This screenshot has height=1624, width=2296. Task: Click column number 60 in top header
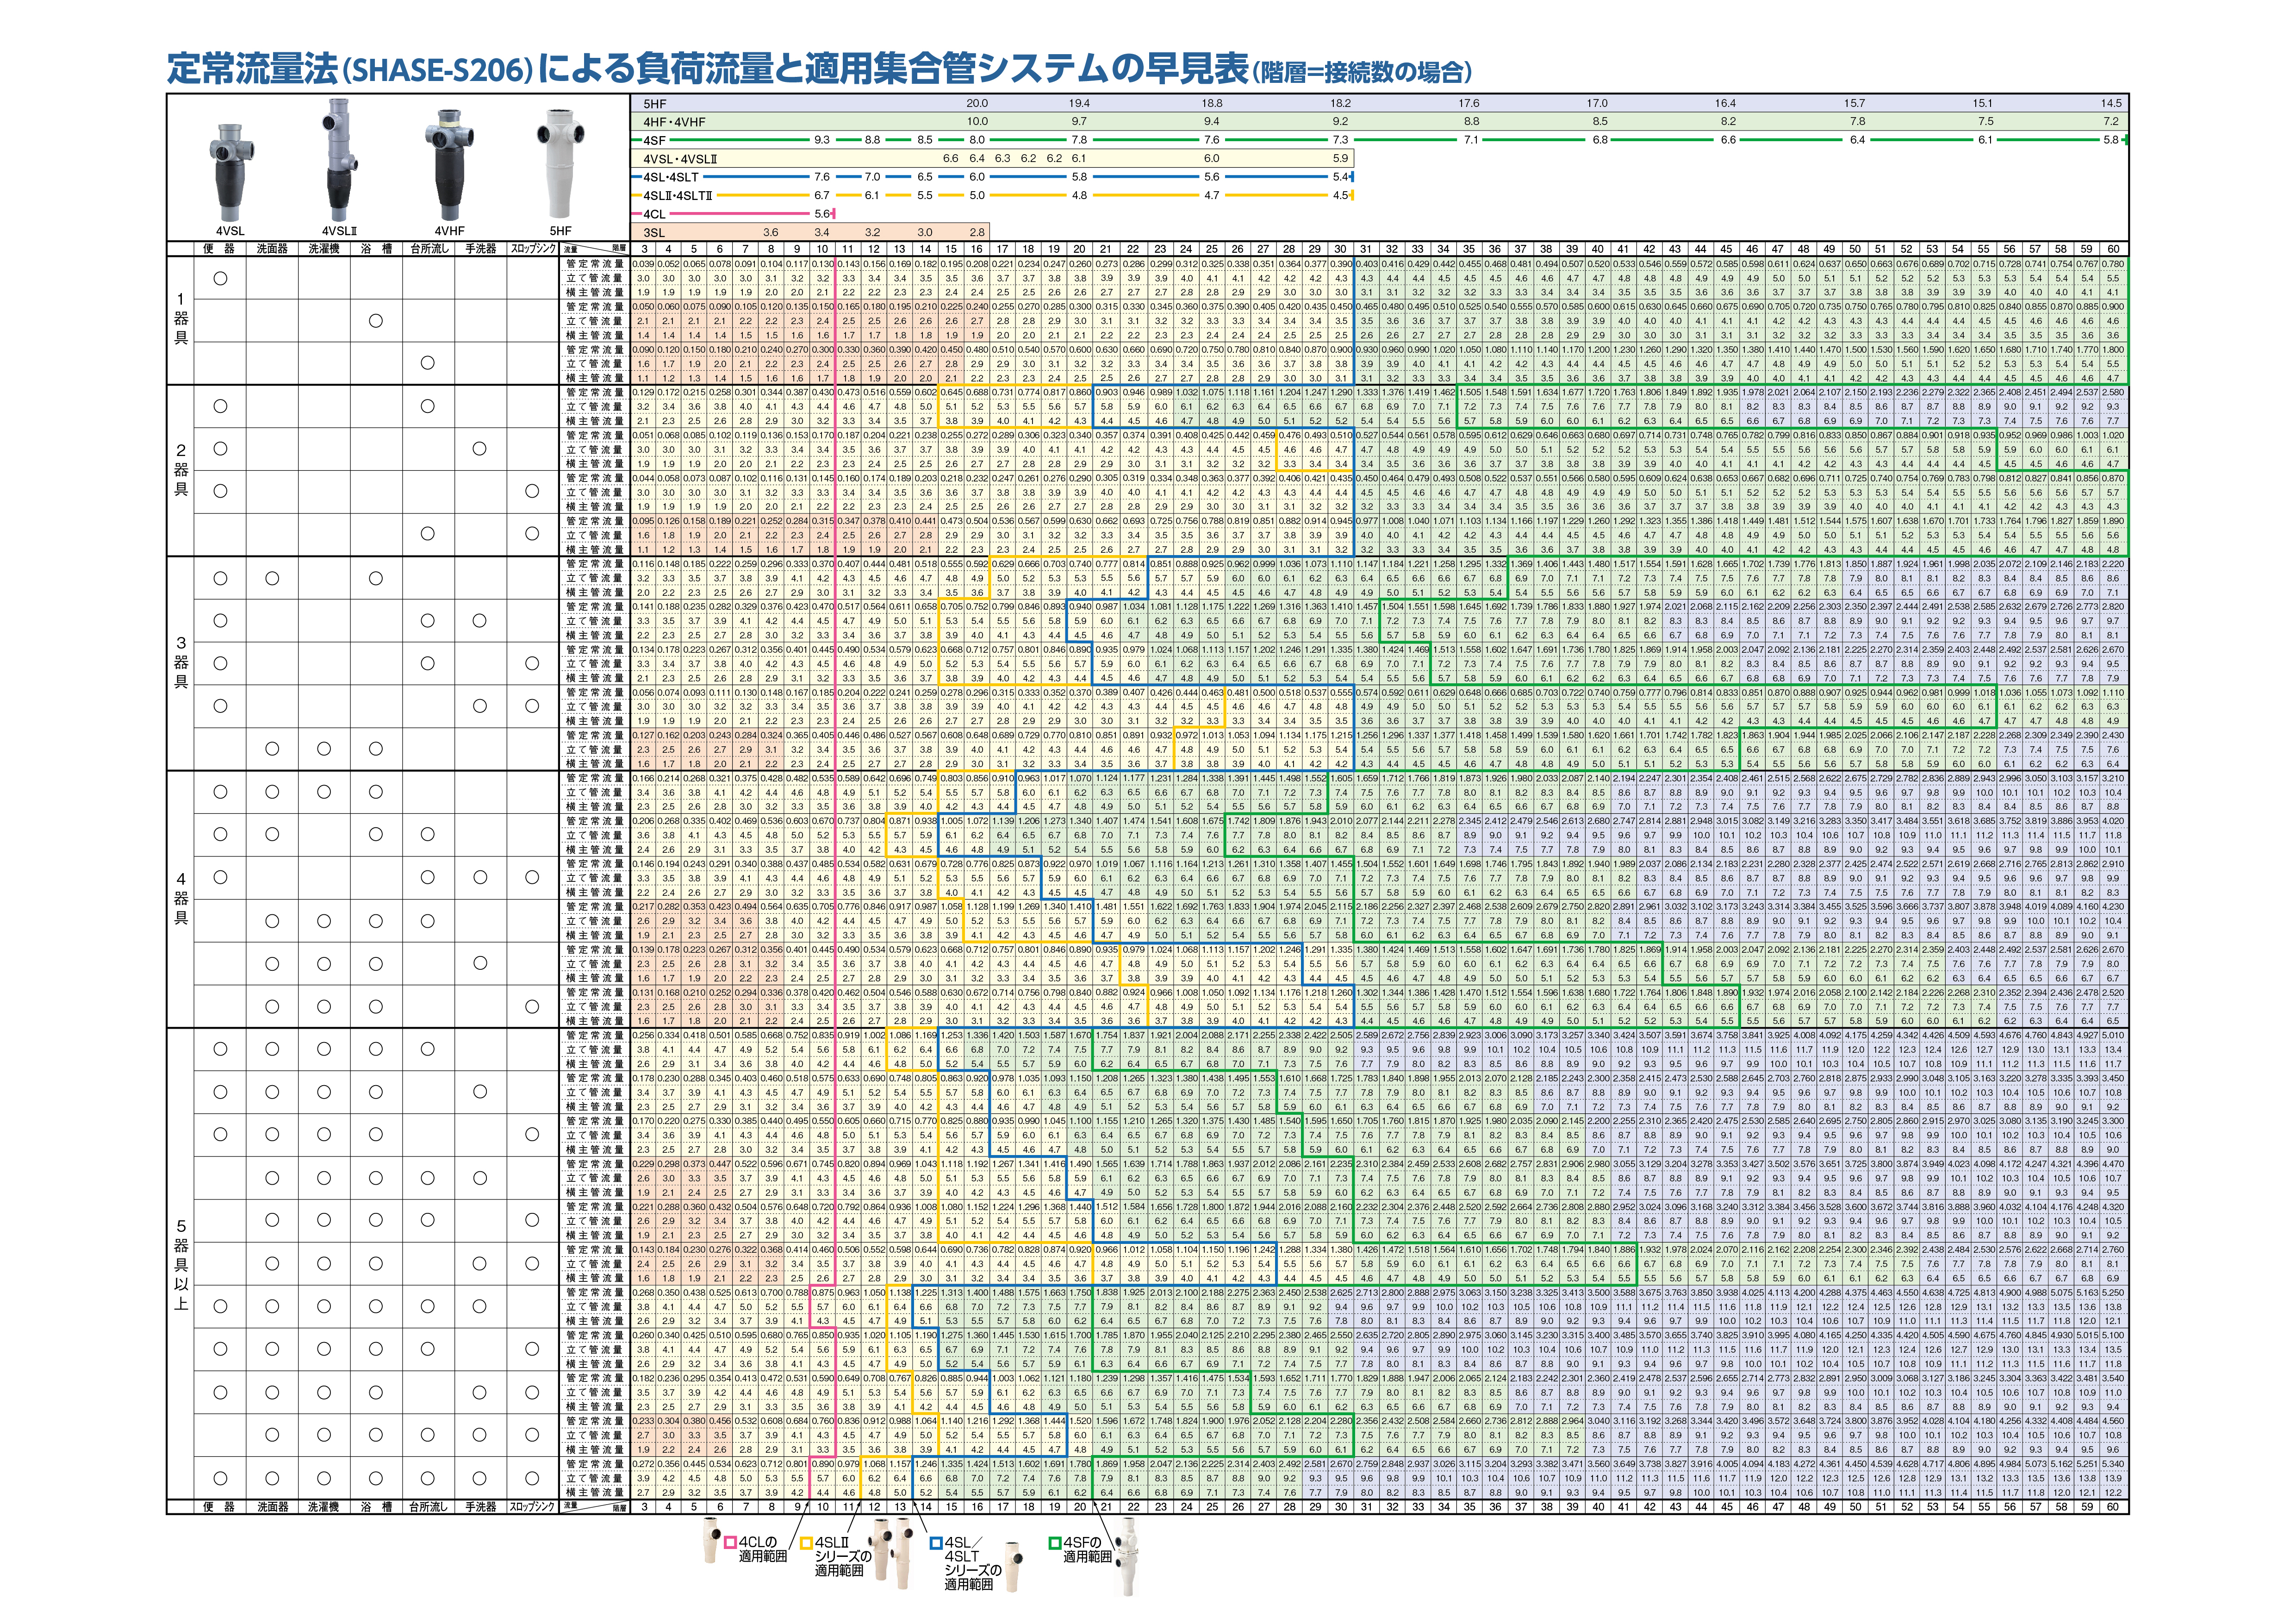point(2113,249)
